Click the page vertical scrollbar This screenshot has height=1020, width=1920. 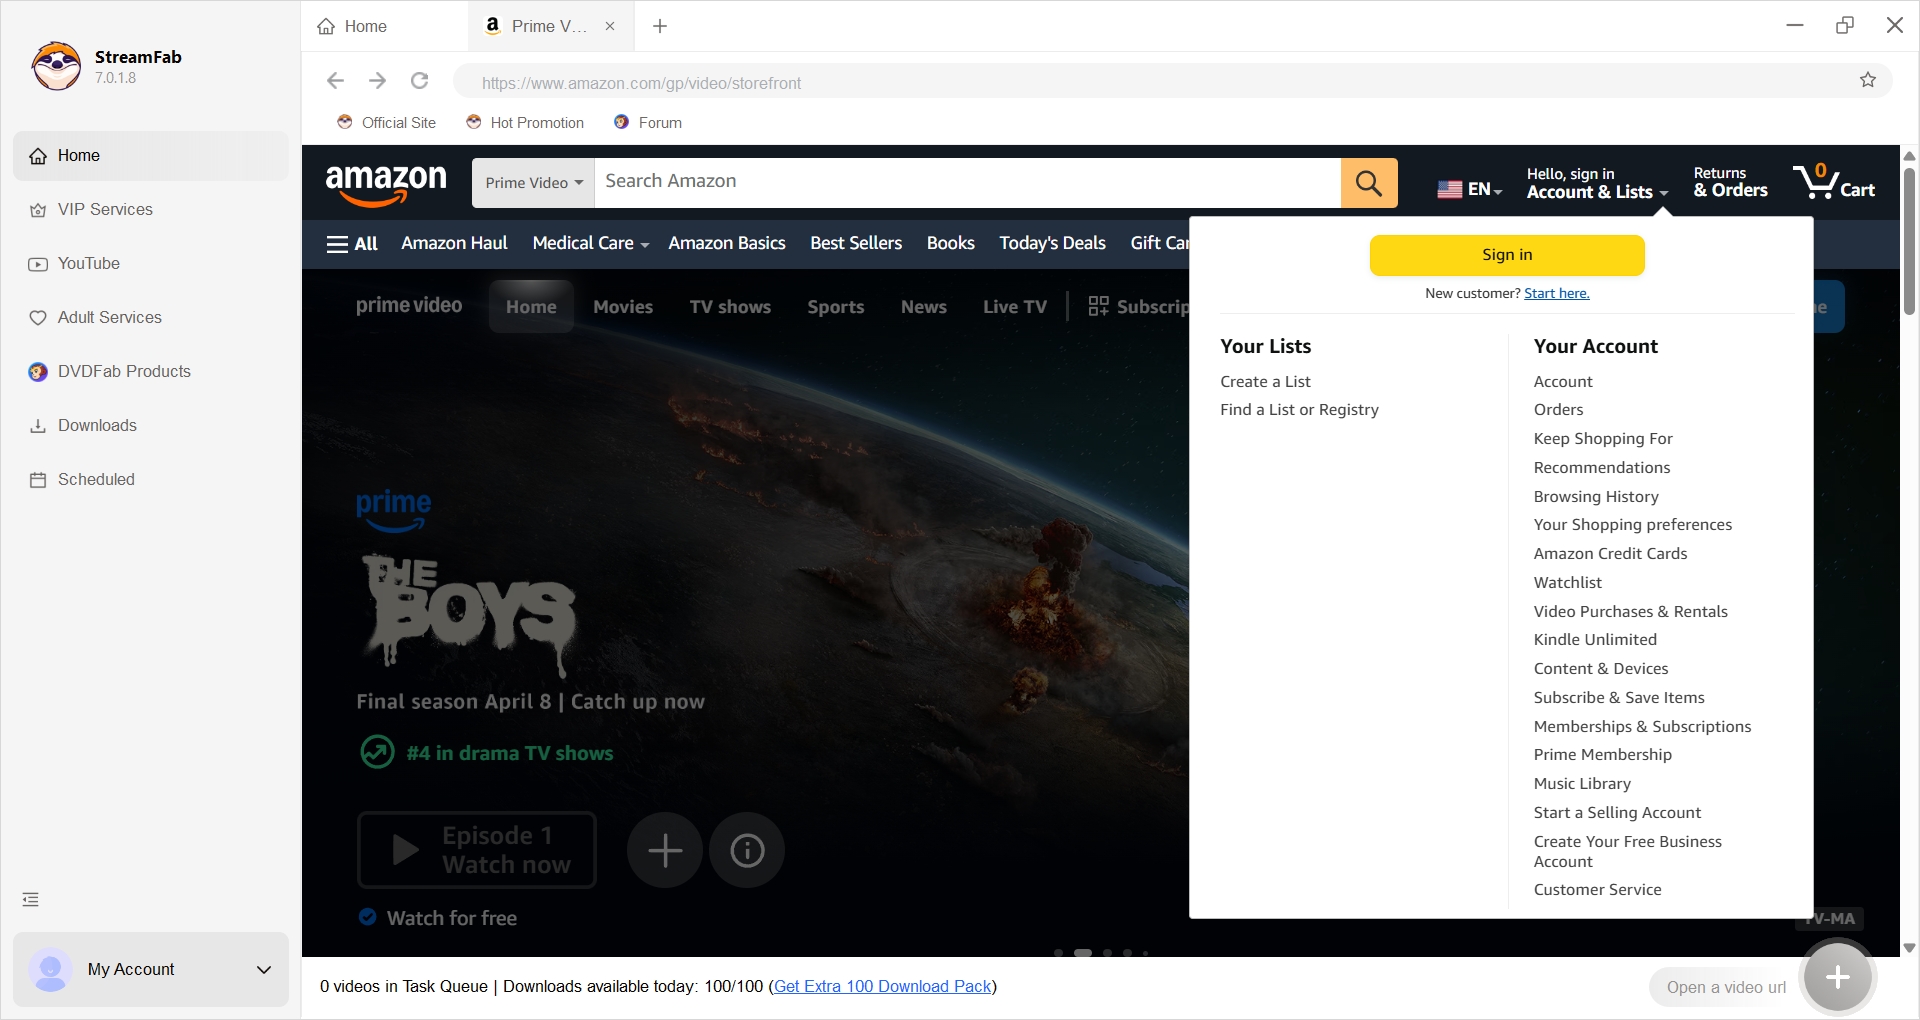click(x=1909, y=240)
